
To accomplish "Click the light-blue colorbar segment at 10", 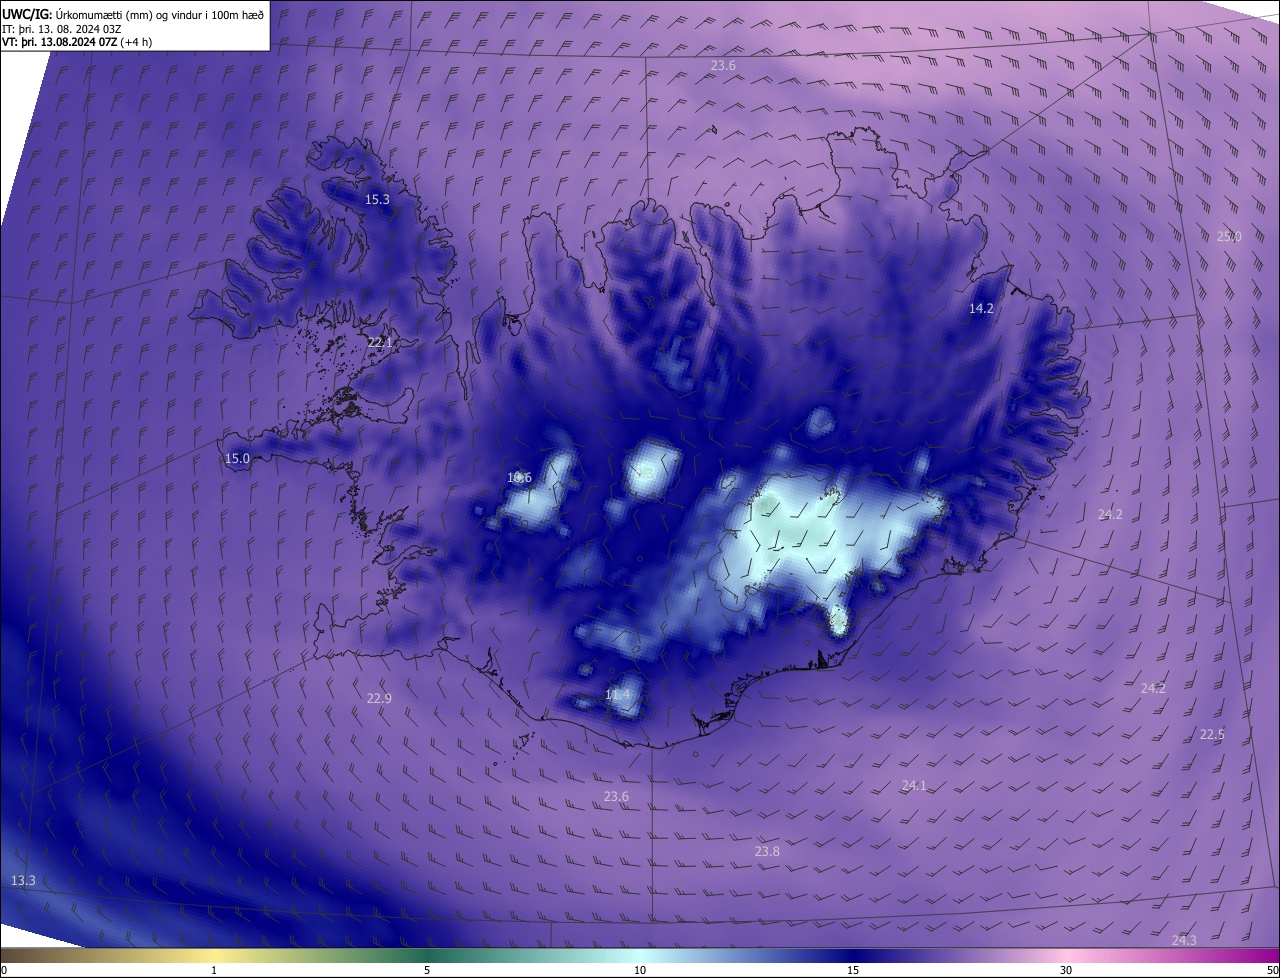I will [x=640, y=955].
